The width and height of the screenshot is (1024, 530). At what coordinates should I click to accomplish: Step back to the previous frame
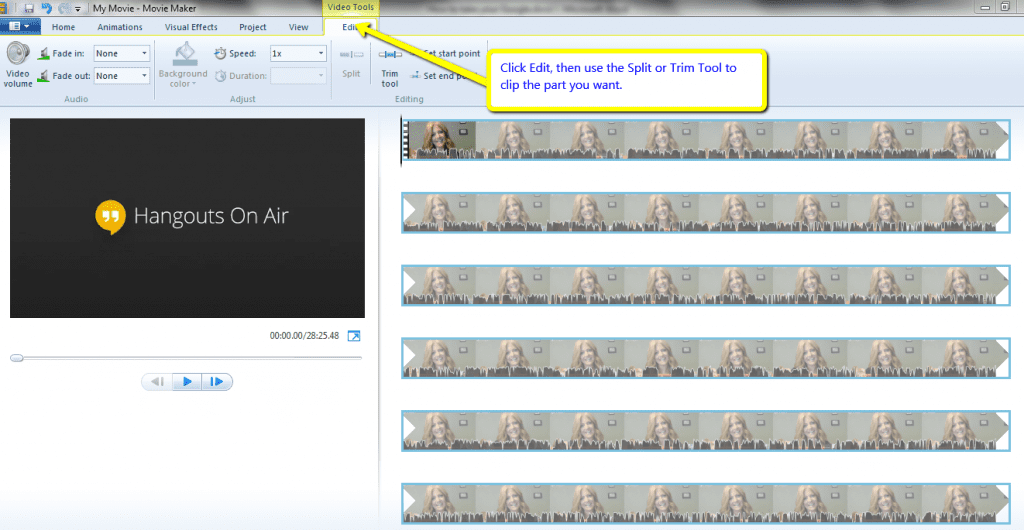click(x=156, y=382)
